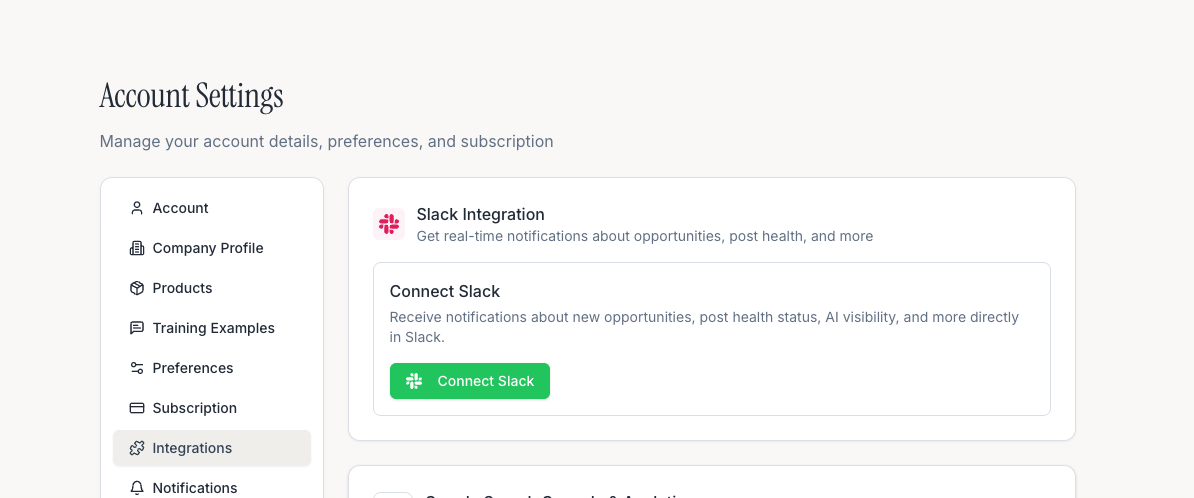Click the Account Settings page title
Screen dimensions: 1194x498
(191, 96)
